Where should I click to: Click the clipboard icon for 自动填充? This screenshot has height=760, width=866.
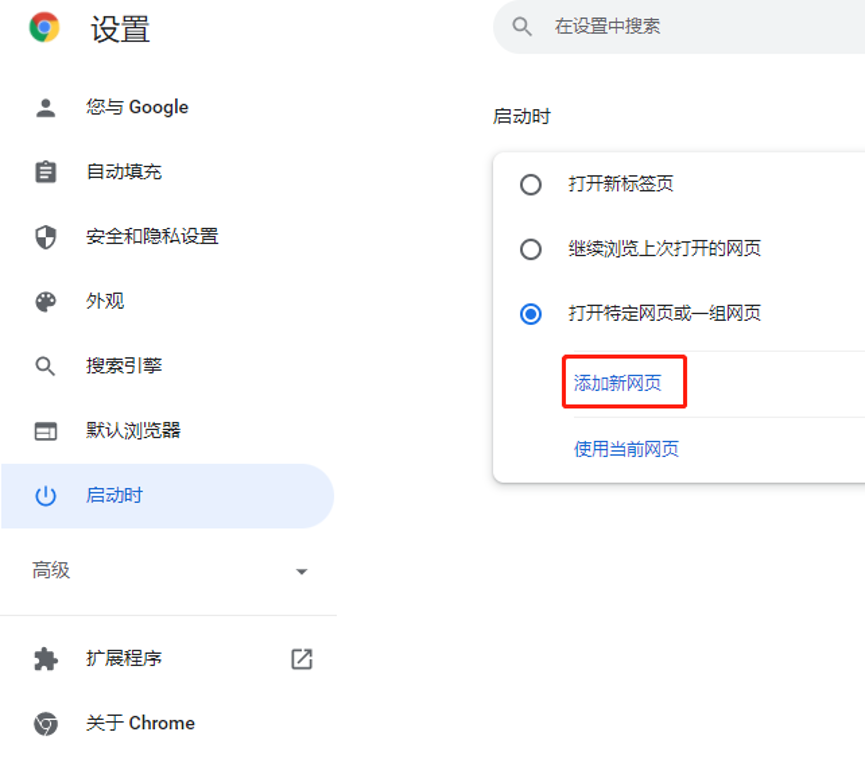[x=46, y=172]
